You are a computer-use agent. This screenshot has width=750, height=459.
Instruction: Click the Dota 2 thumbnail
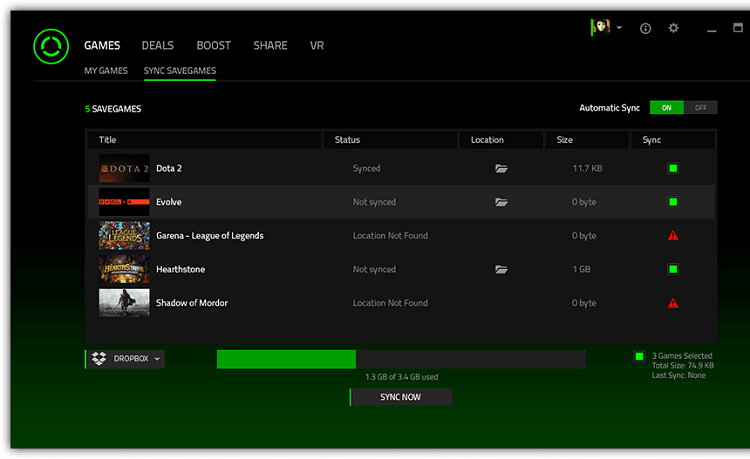point(124,168)
